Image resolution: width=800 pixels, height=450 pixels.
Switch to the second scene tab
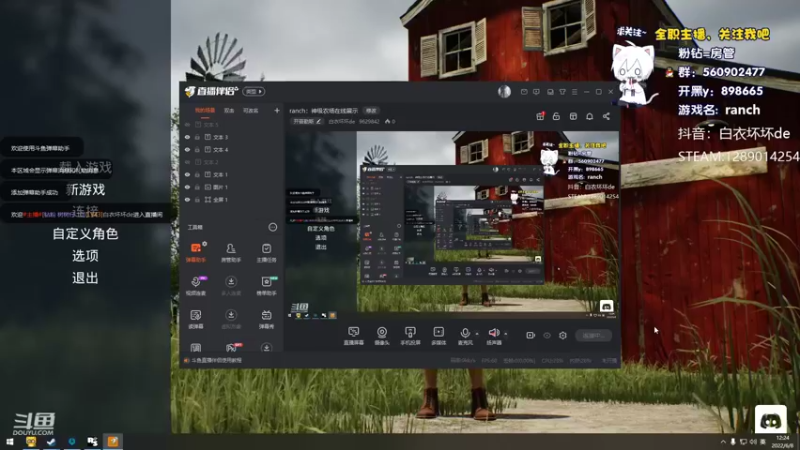(229, 110)
